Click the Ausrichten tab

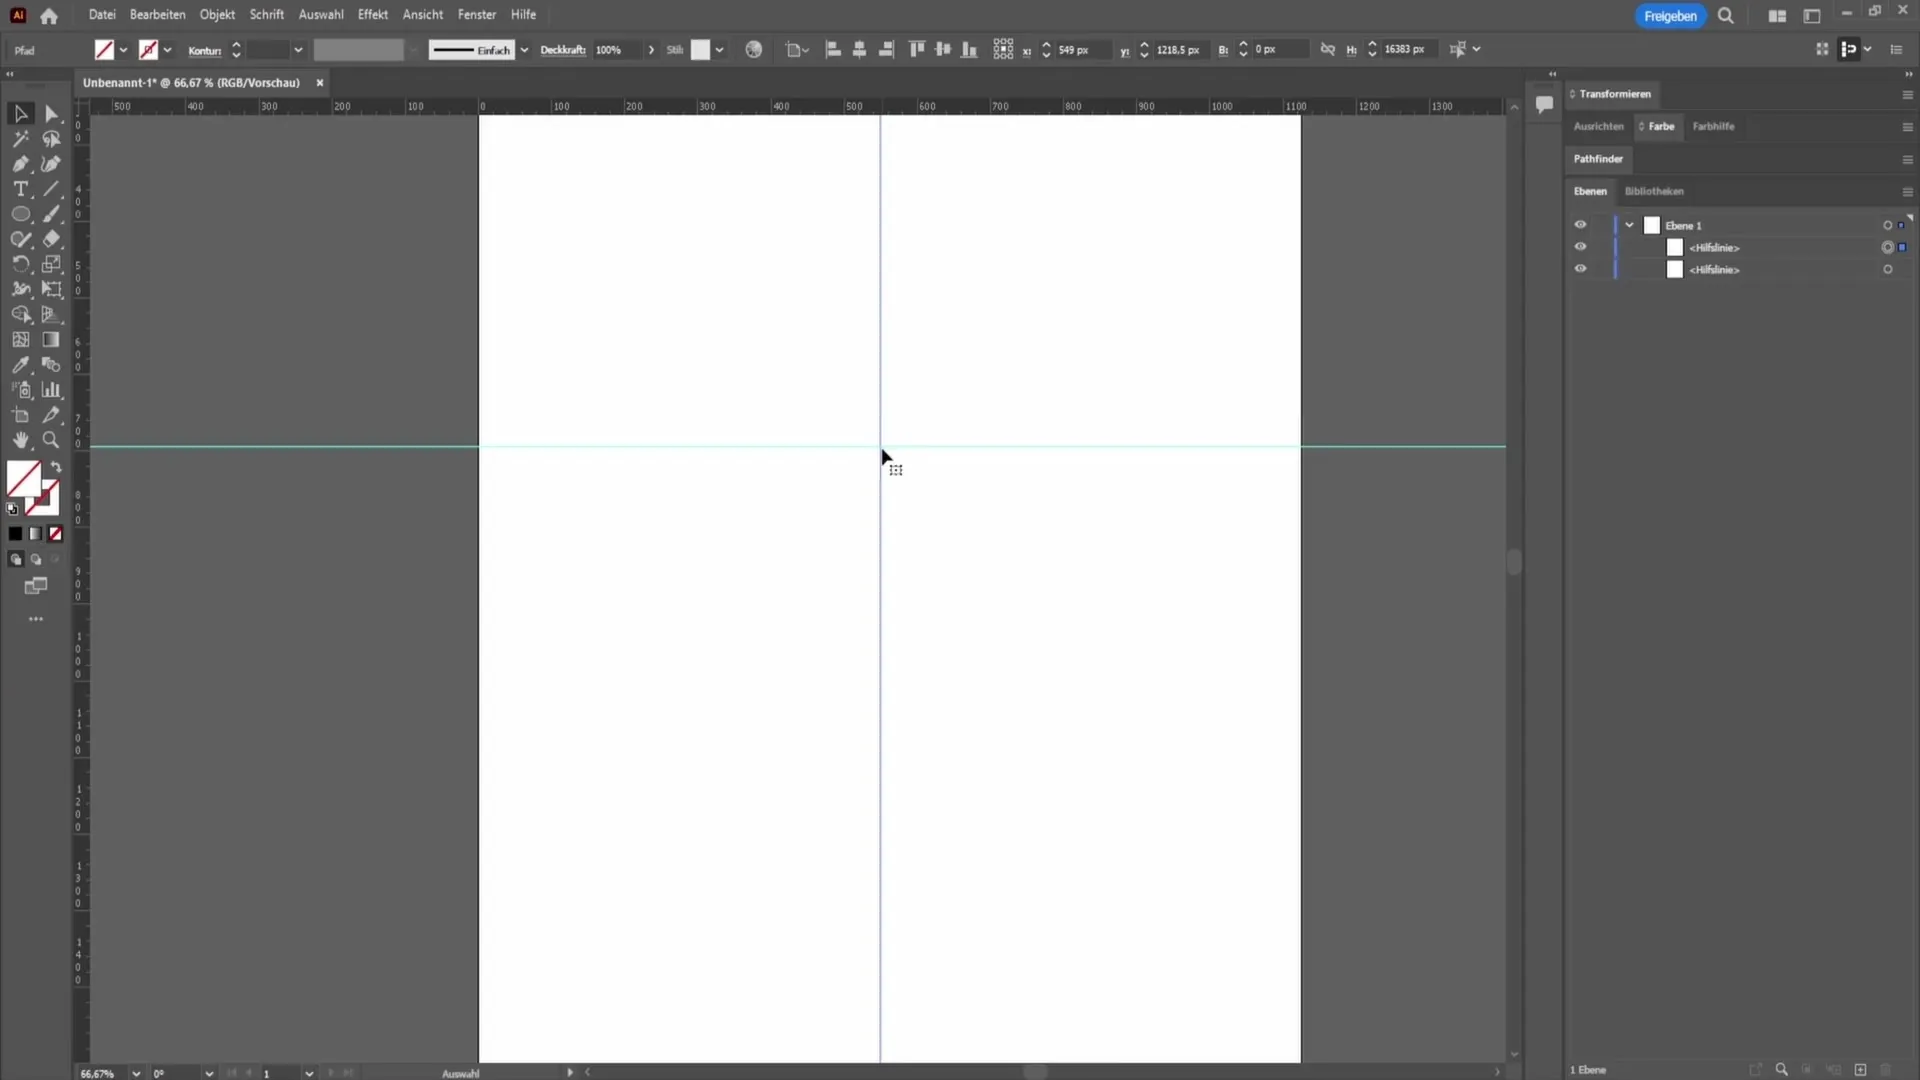tap(1597, 125)
